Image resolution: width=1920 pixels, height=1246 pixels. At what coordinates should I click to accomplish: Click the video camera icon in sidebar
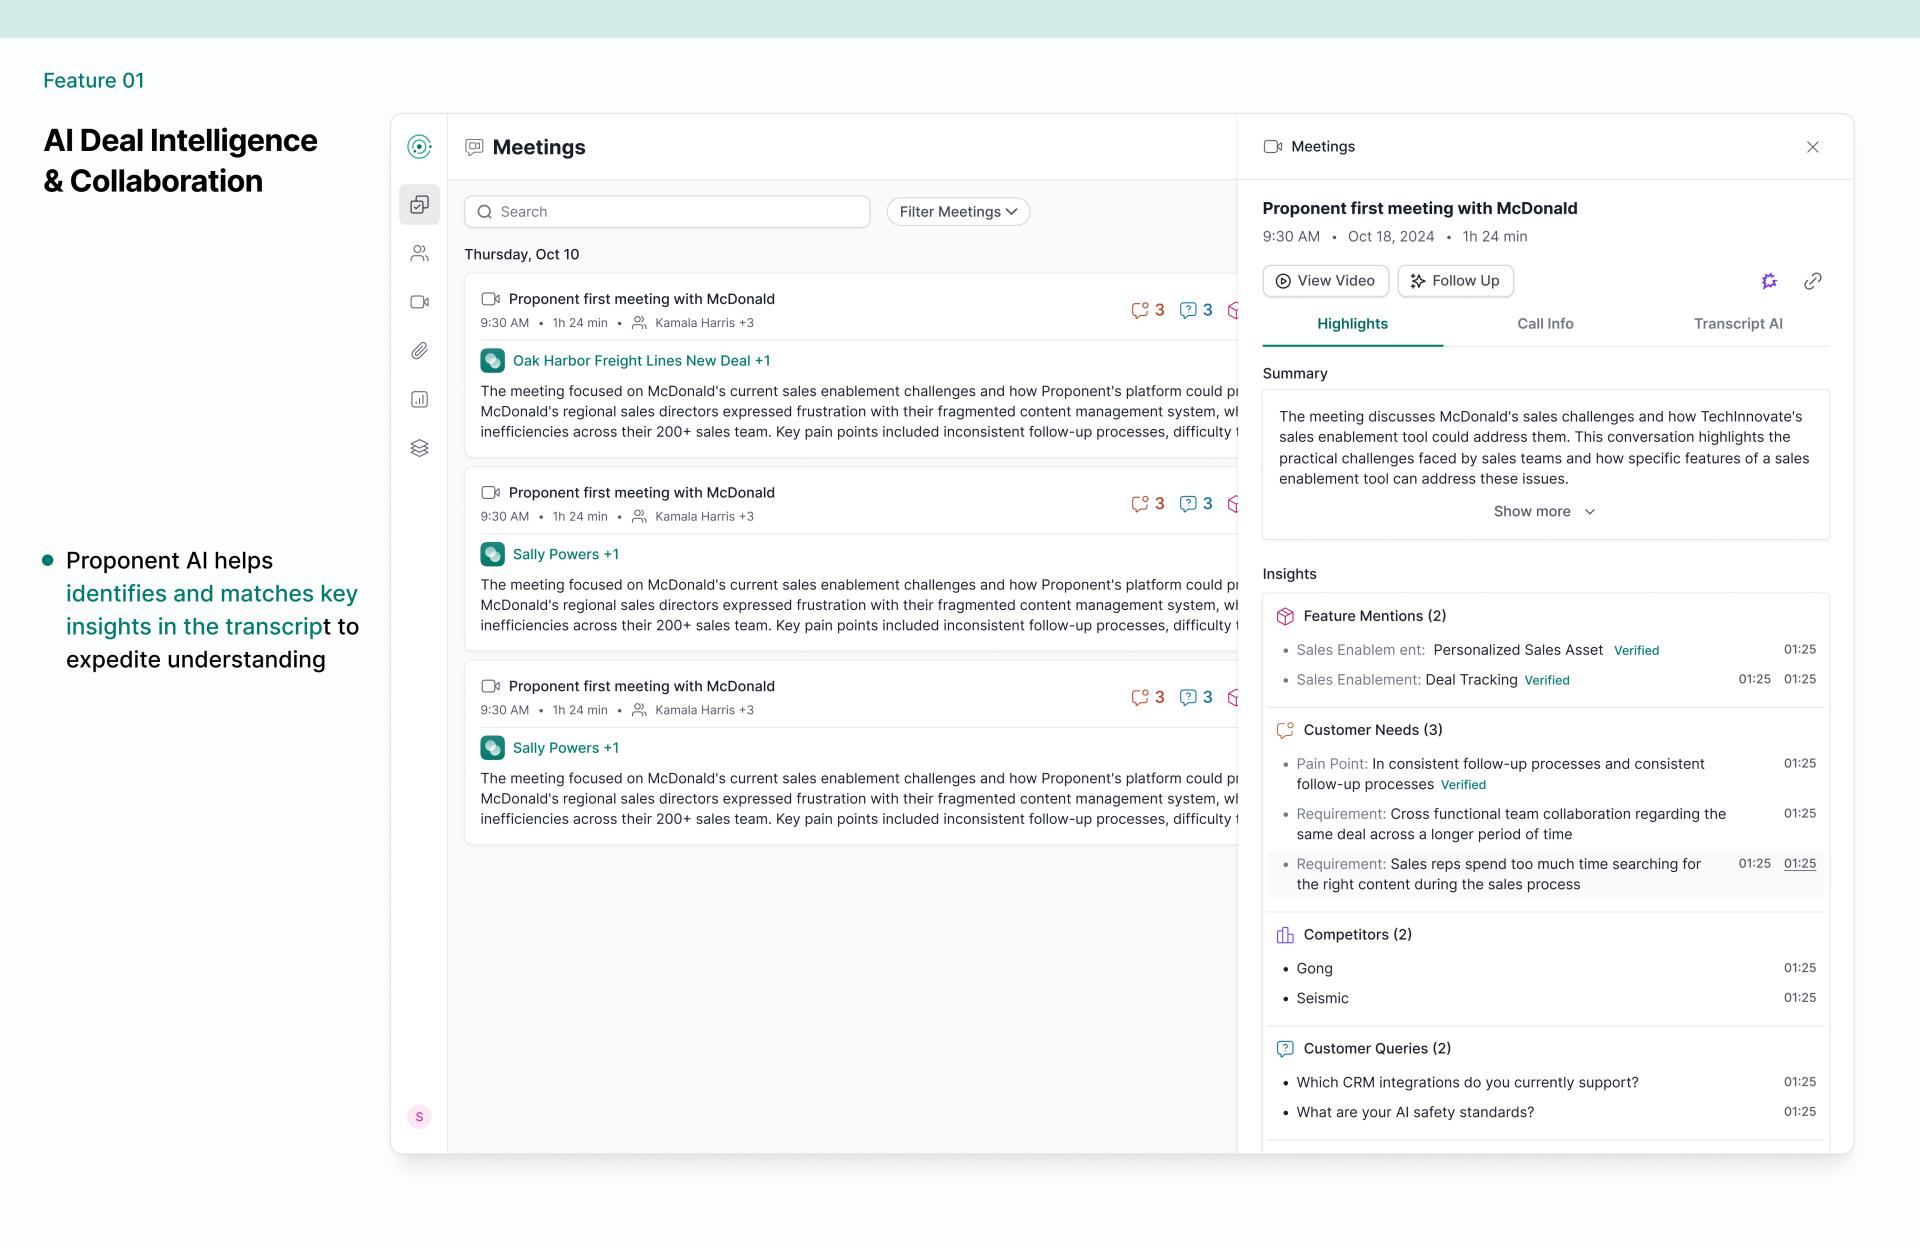419,302
